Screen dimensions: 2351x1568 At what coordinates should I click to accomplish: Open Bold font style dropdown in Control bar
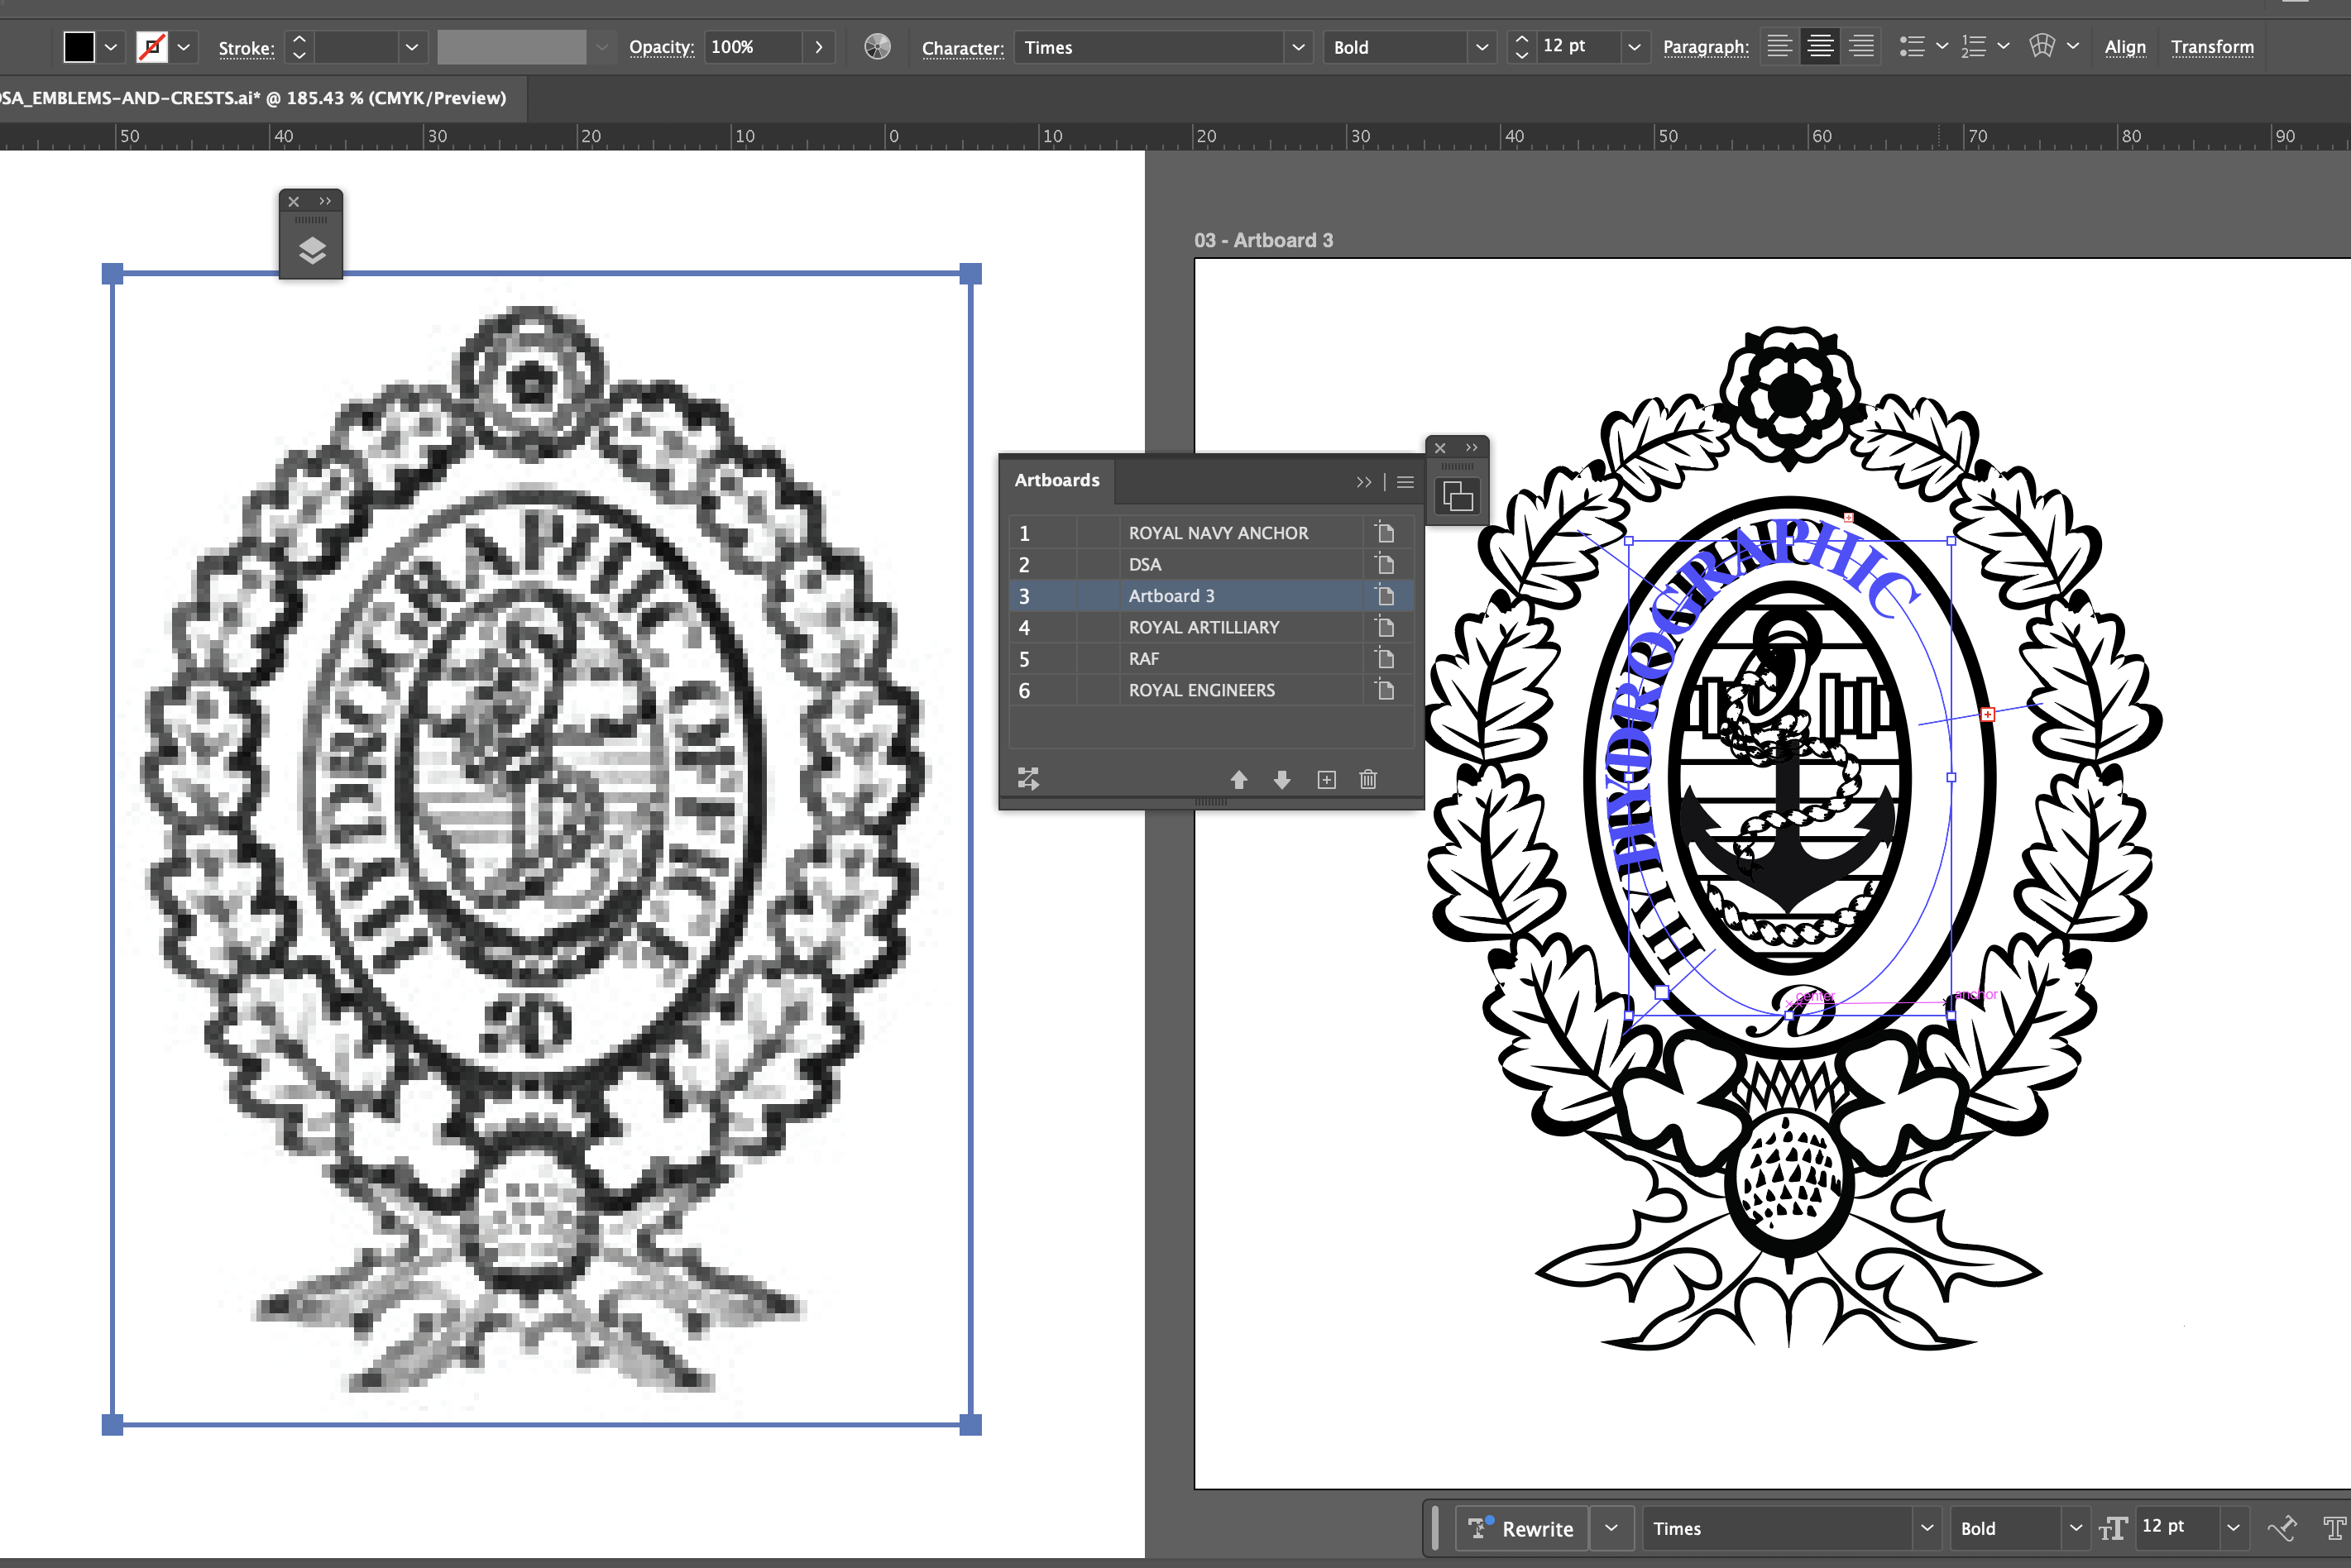point(1482,48)
